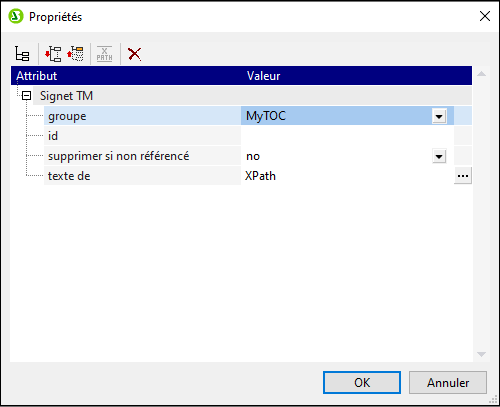Click the scrollbar up arrow
The image size is (500, 407).
(481, 74)
